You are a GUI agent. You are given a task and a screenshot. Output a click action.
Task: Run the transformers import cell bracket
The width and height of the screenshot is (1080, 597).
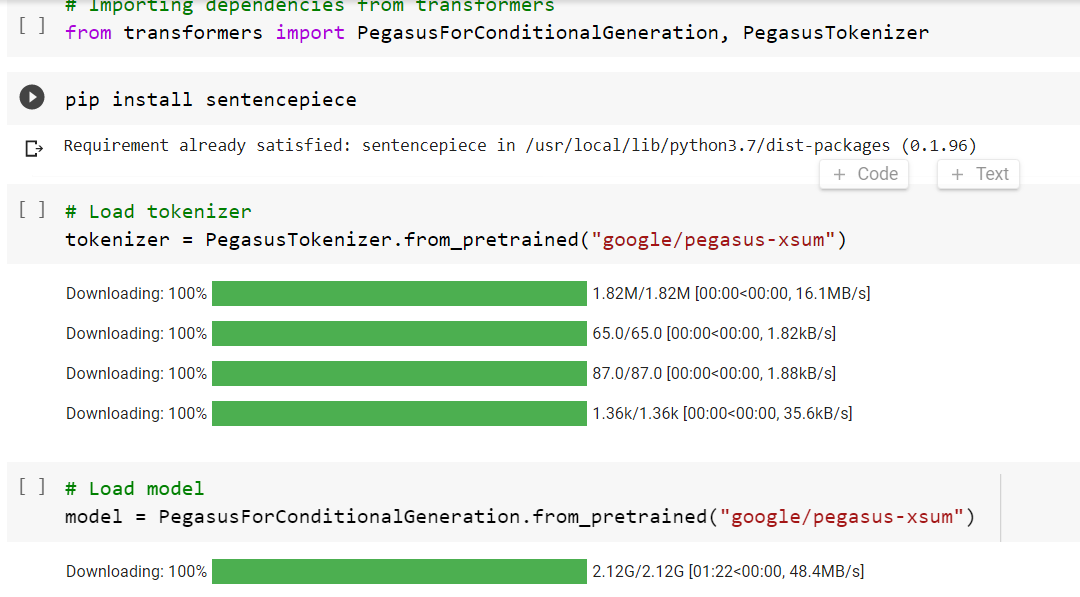(32, 24)
